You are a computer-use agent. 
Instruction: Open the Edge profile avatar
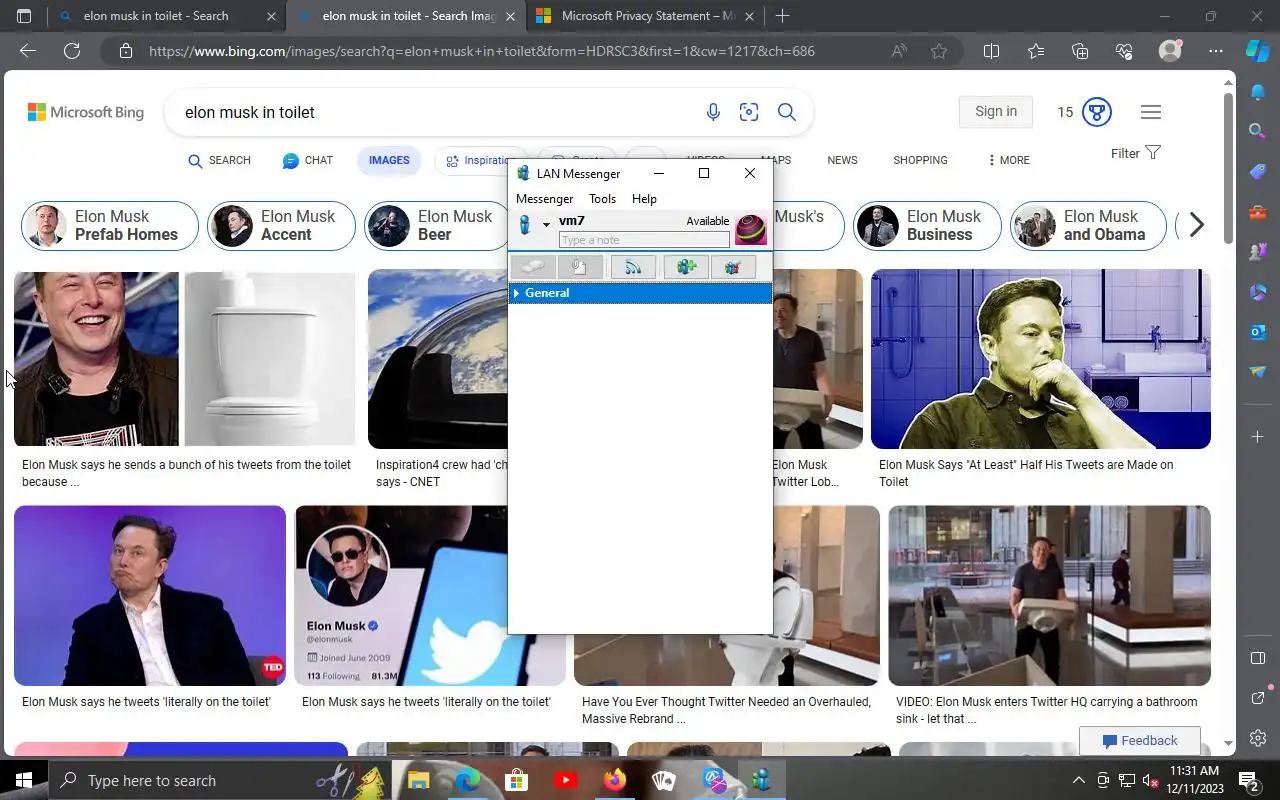tap(1170, 51)
